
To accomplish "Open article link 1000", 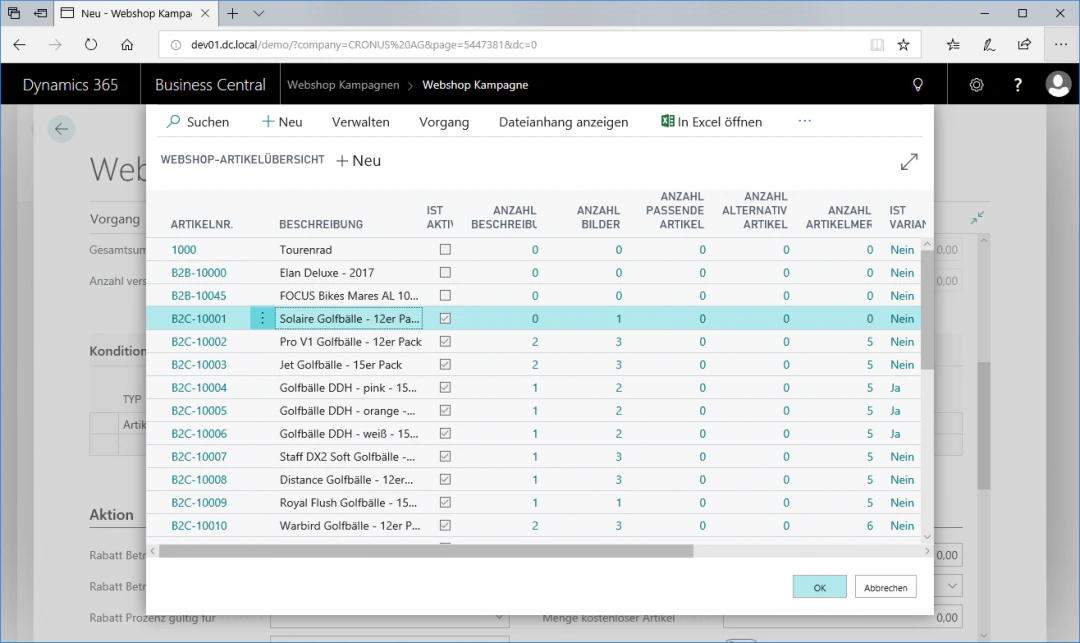I will [183, 249].
